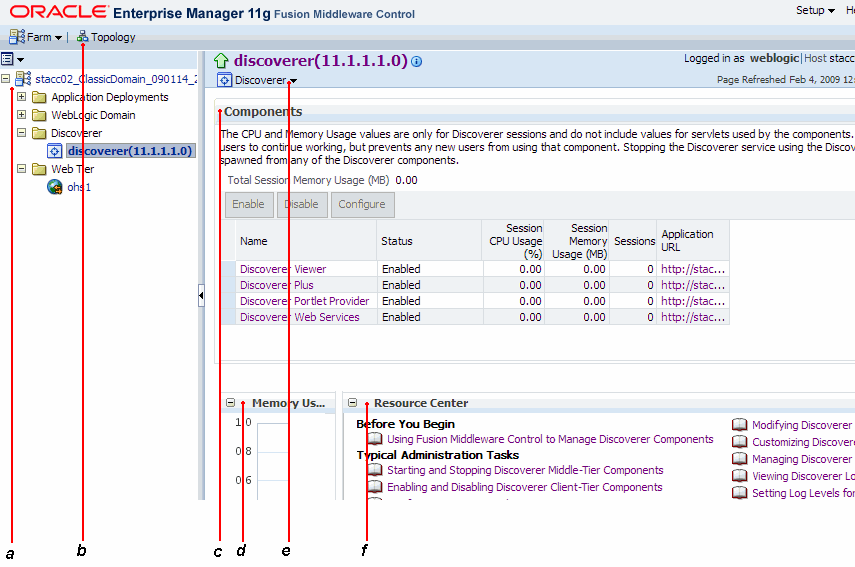Collapse the stacc02_ClassicDomain farm node

point(5,79)
